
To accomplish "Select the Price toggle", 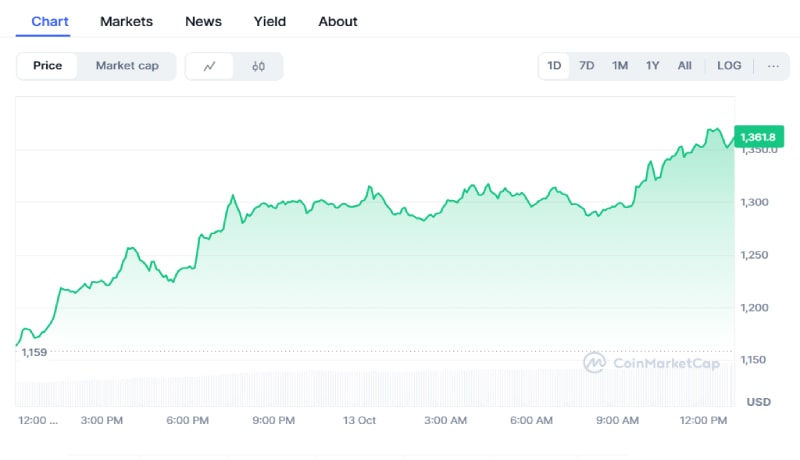I will [47, 66].
